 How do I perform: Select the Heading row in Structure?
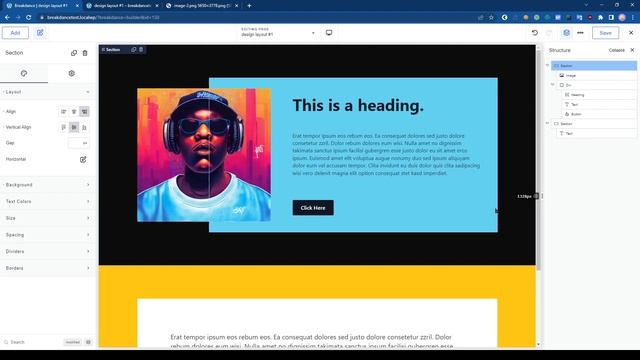(599, 95)
